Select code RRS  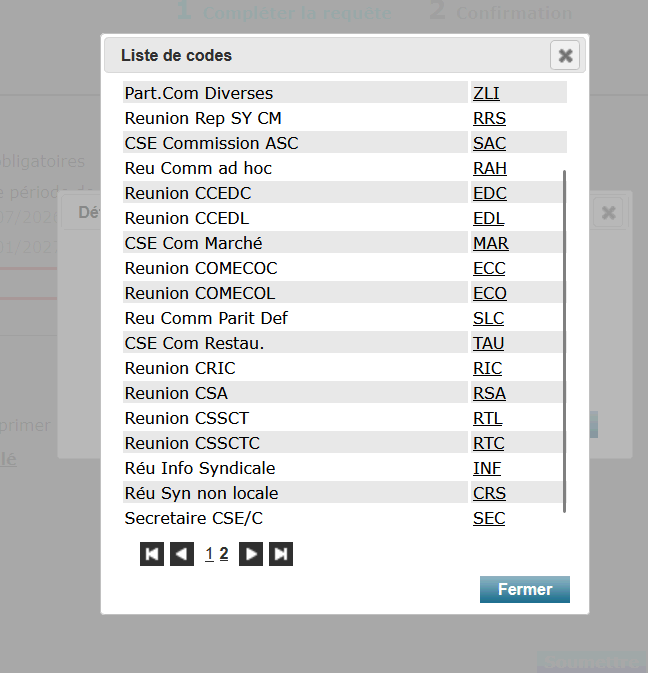tap(489, 118)
